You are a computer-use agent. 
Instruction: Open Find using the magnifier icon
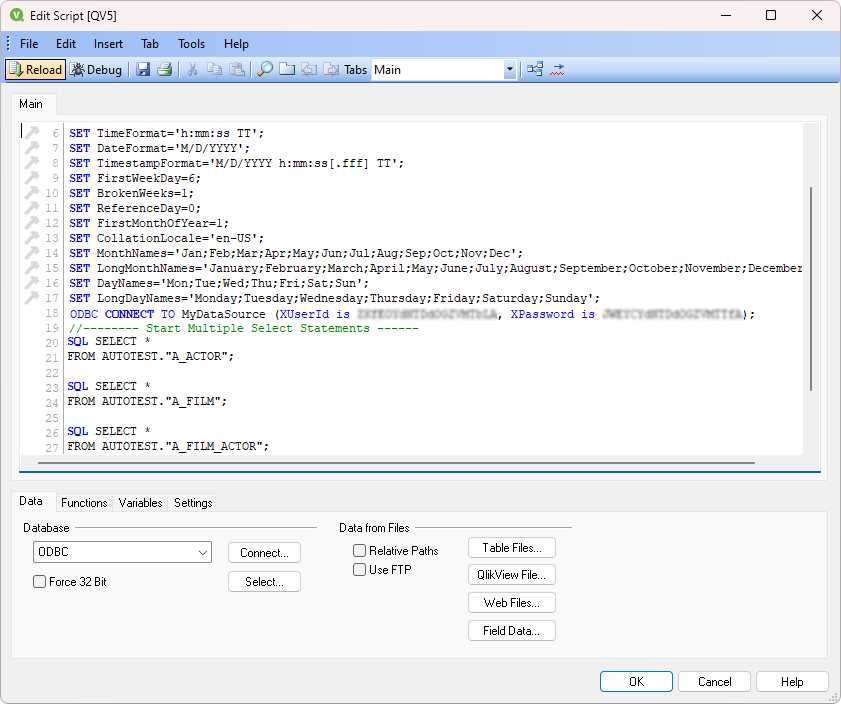(x=265, y=69)
